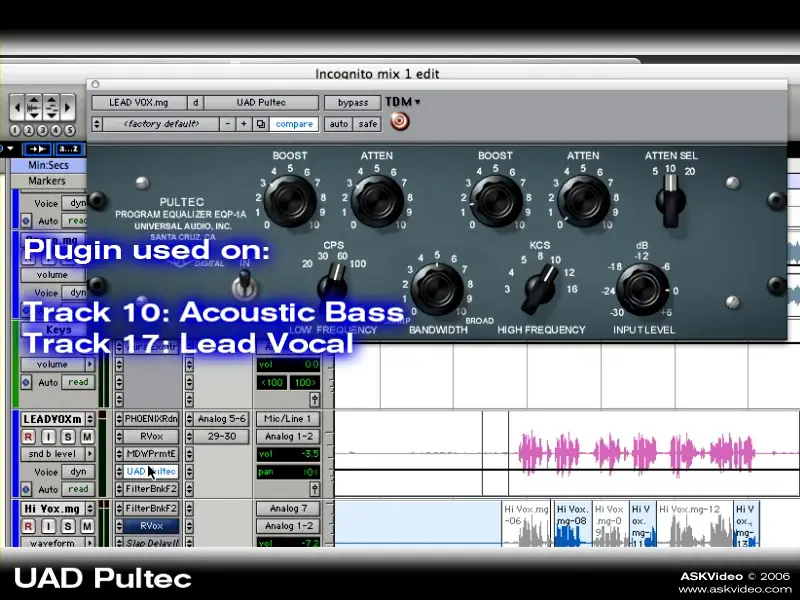Click the low frequency BOOST knob
The image size is (800, 600).
pos(290,201)
